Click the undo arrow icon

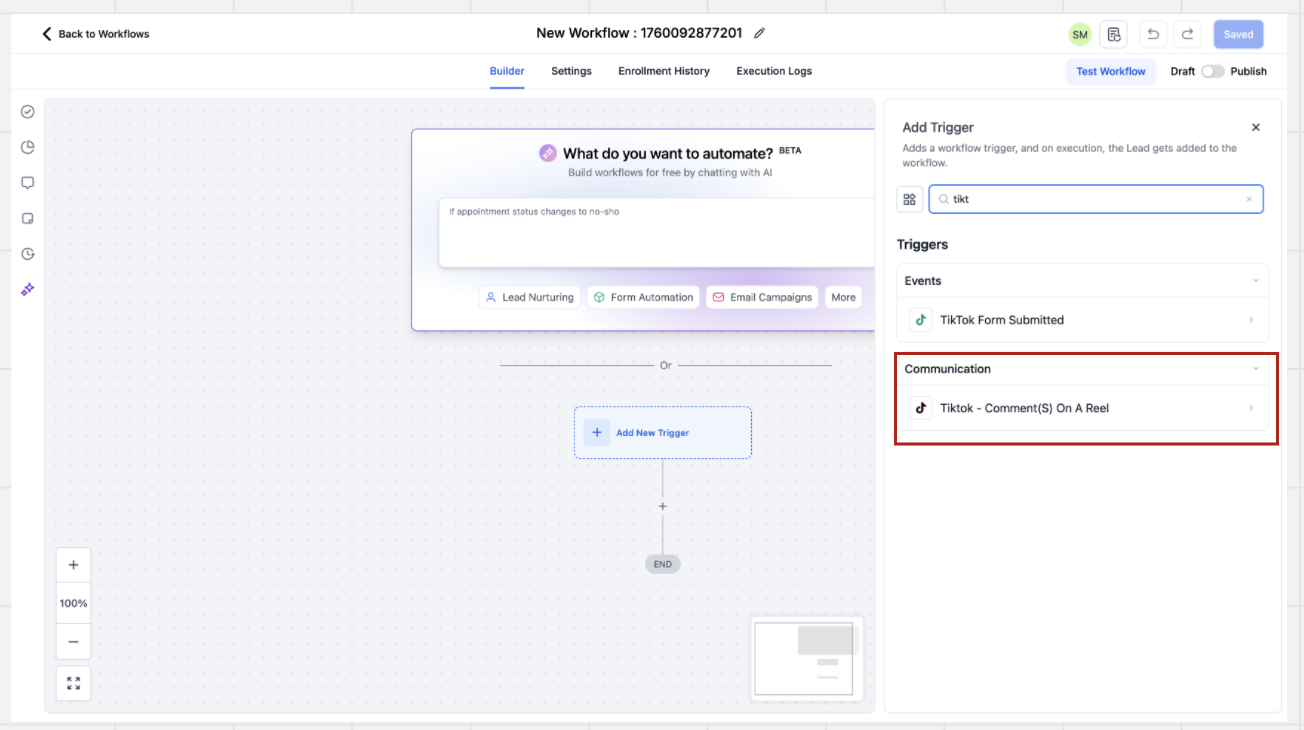click(x=1153, y=34)
